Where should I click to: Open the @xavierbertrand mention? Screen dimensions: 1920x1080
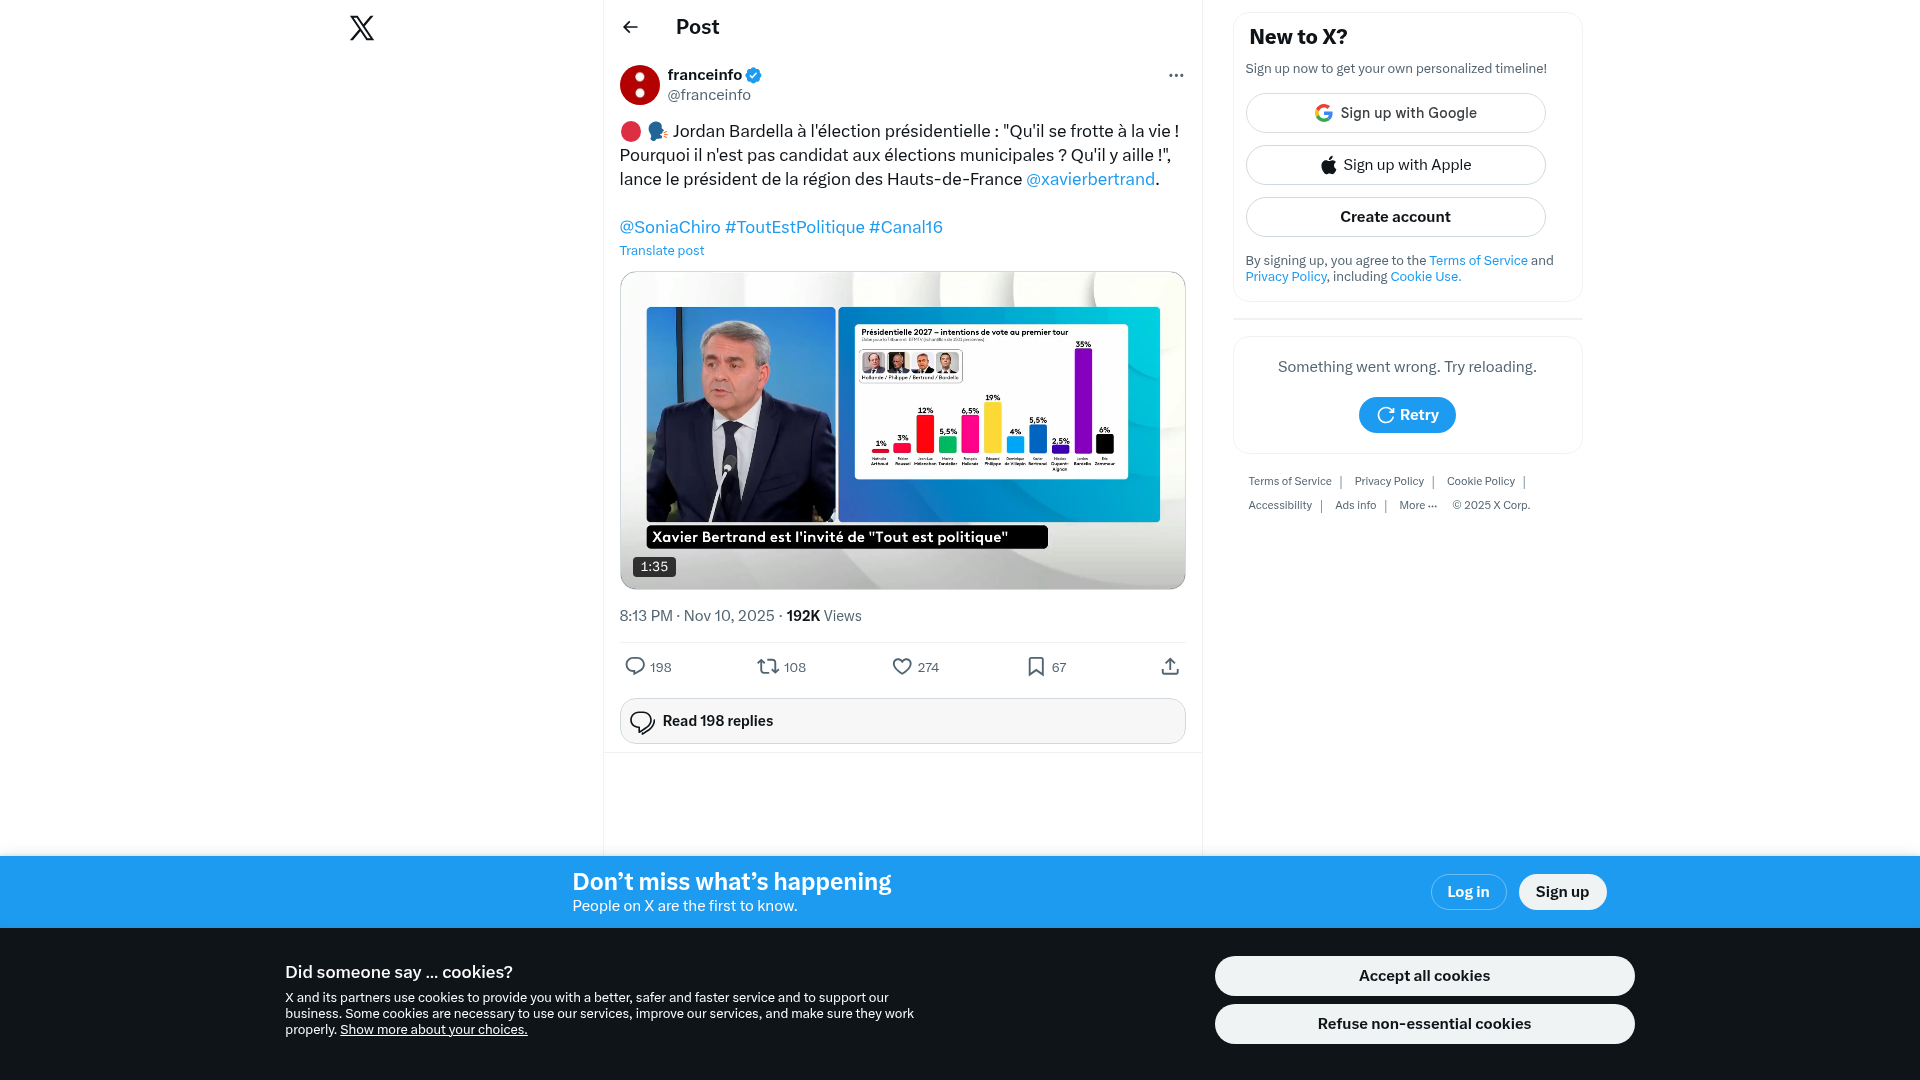[1090, 179]
